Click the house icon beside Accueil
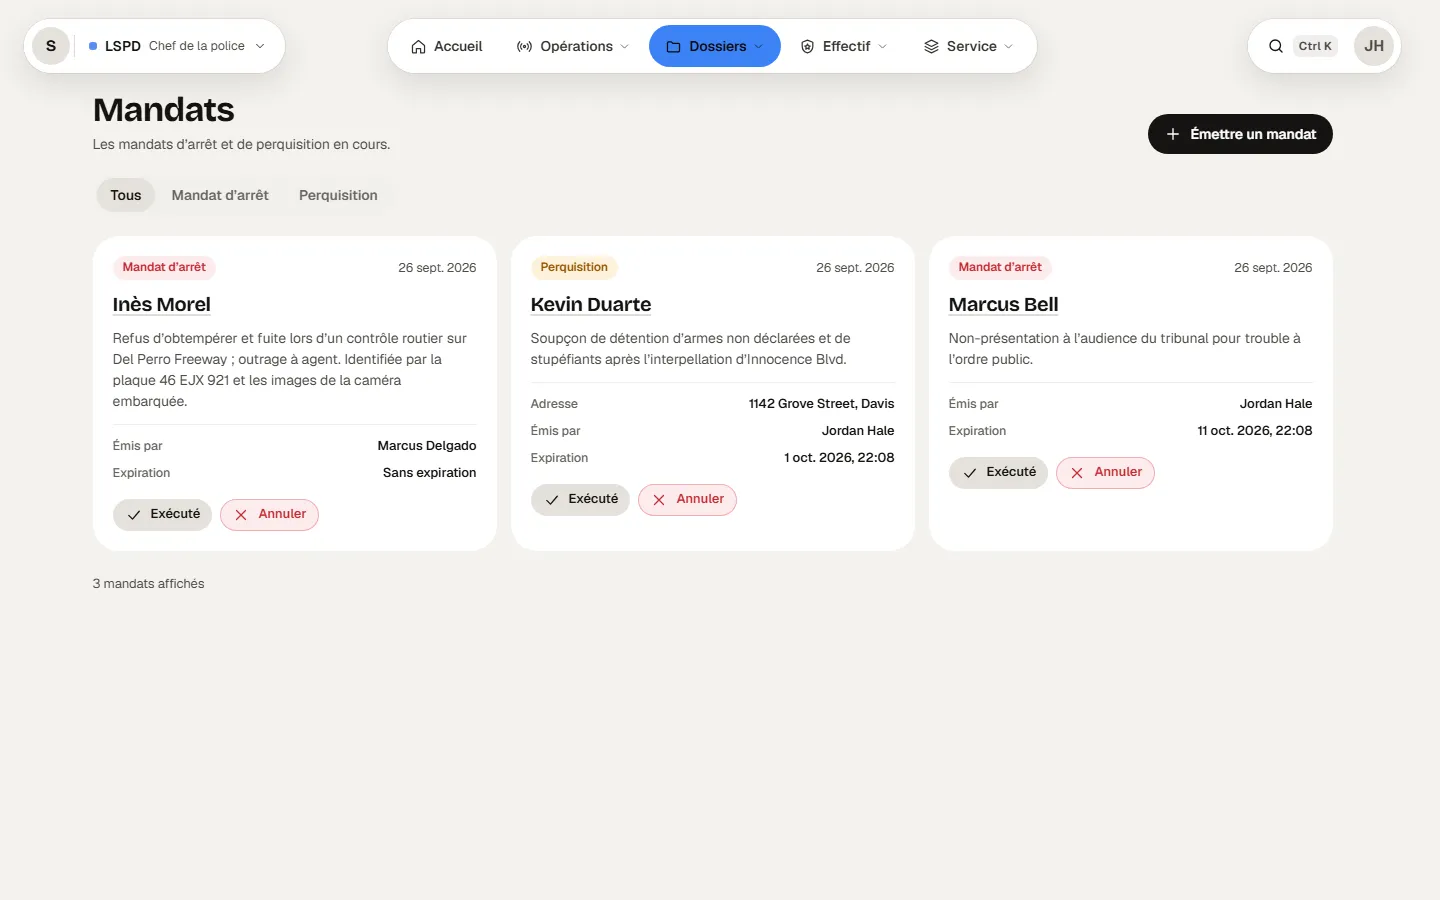This screenshot has height=900, width=1440. (x=418, y=47)
